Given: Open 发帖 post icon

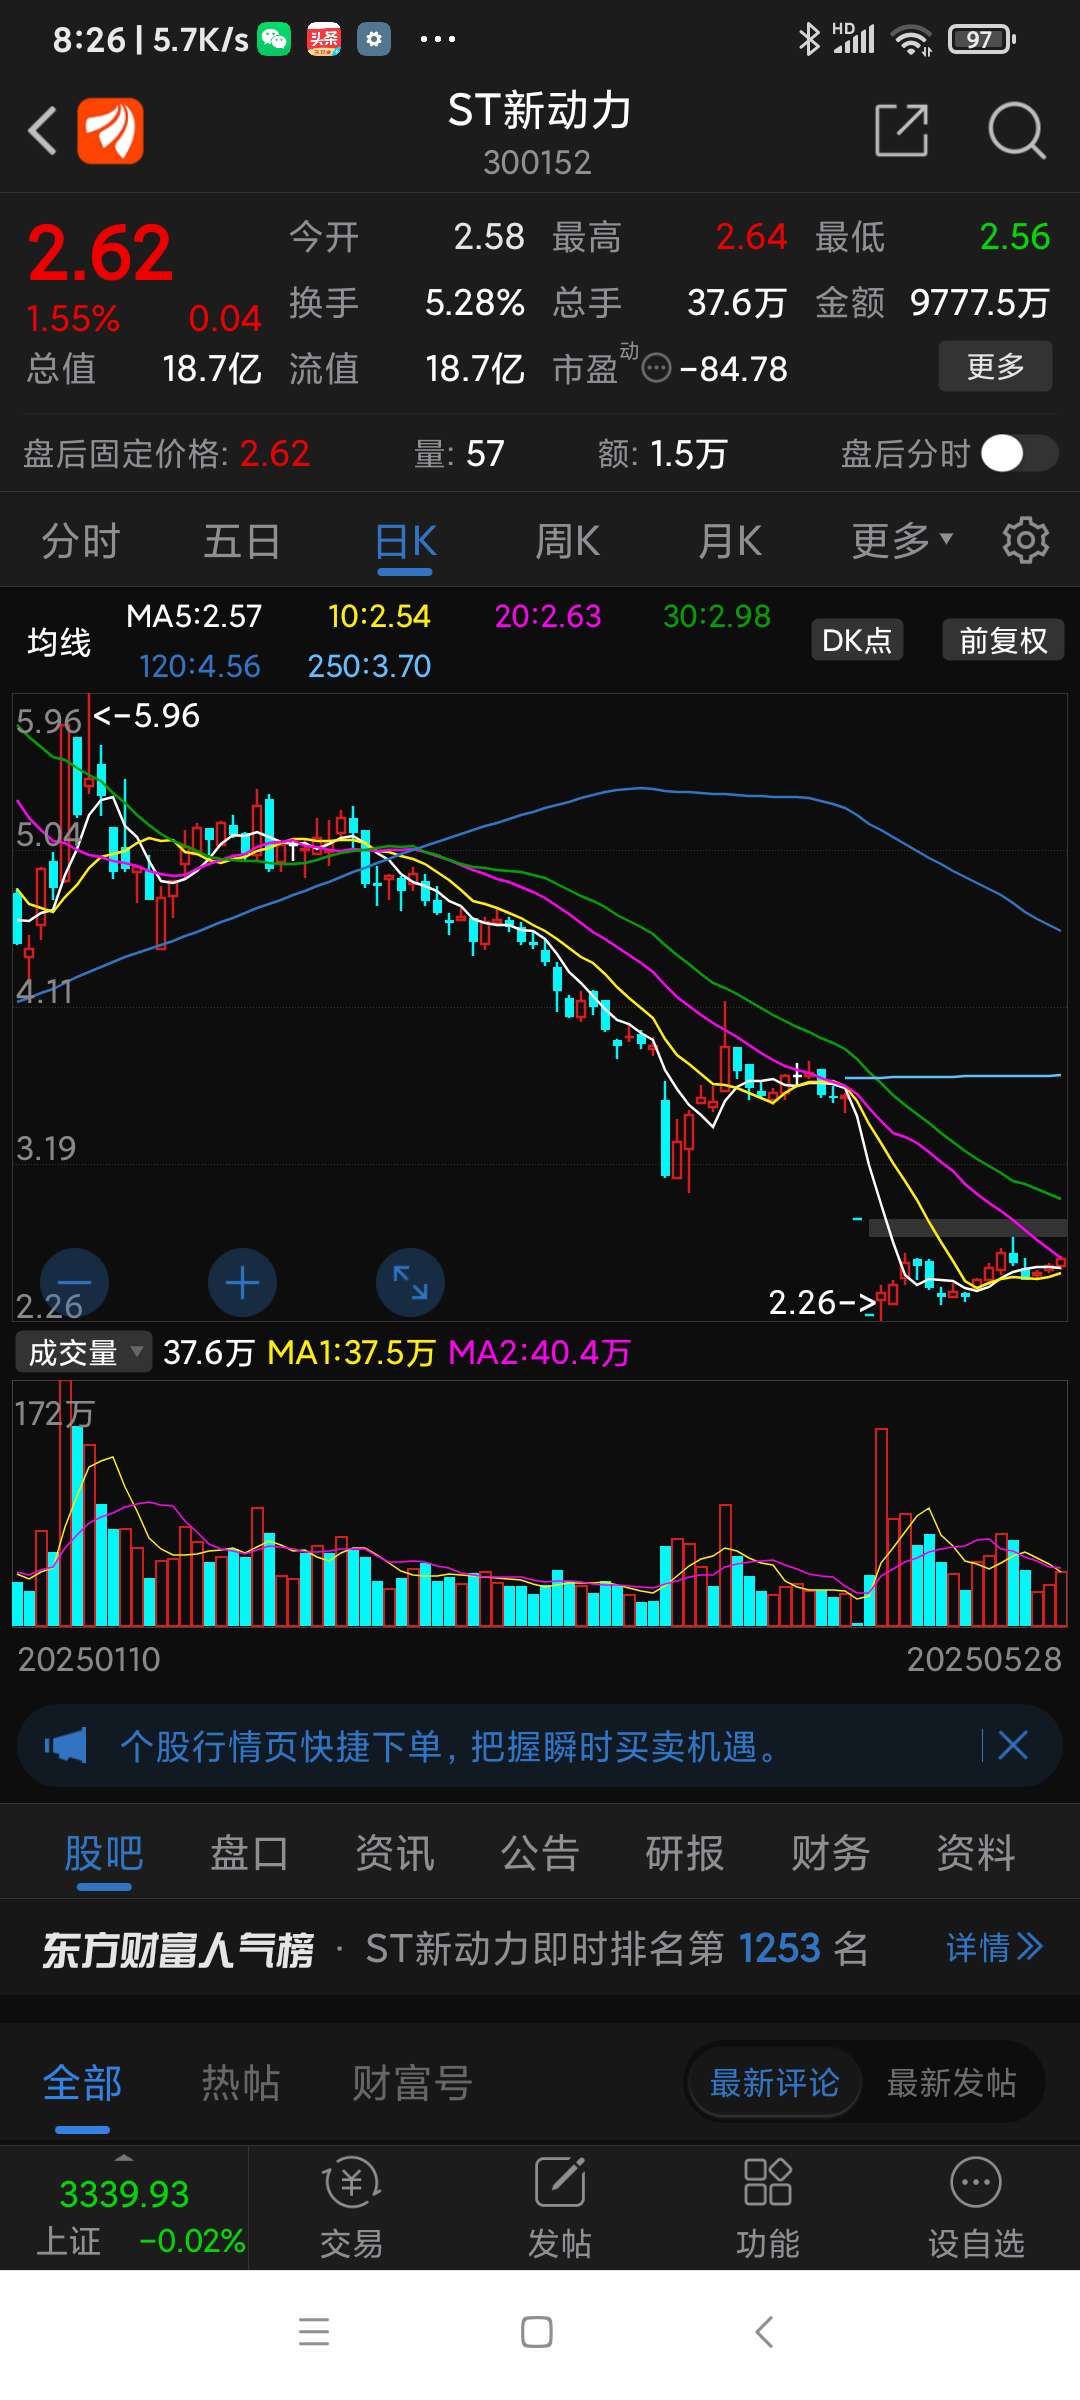Looking at the screenshot, I should (559, 2208).
